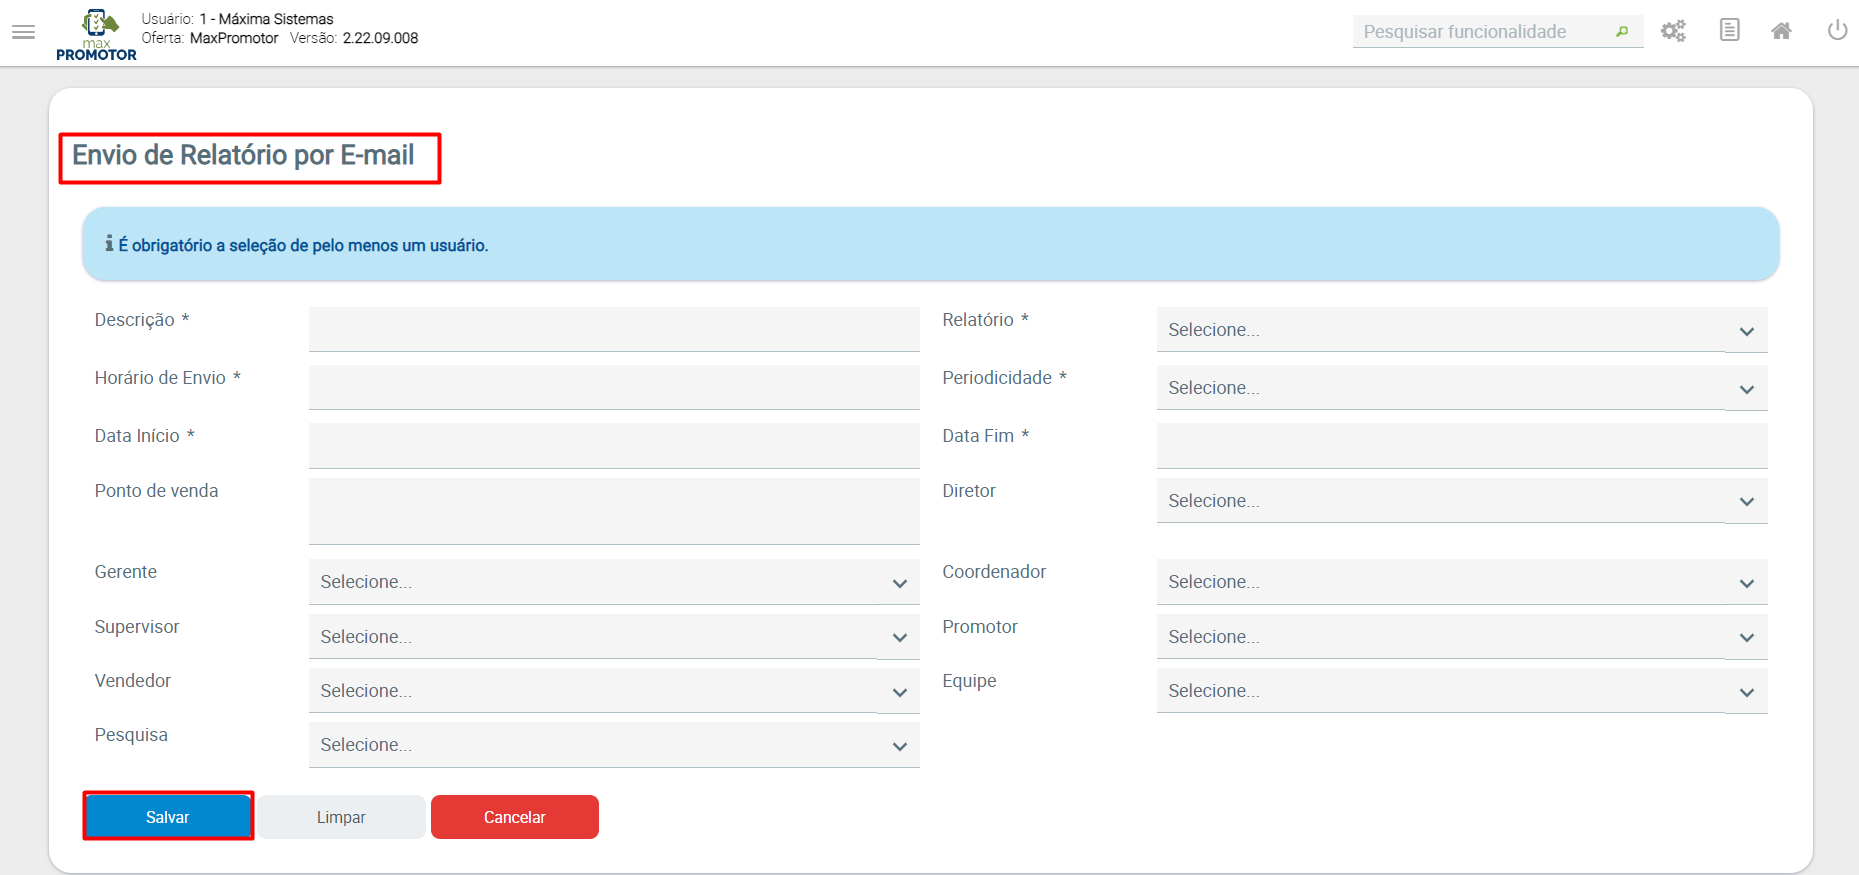Click the search magnifier icon
Screen dimensions: 1859x875
click(x=1622, y=32)
